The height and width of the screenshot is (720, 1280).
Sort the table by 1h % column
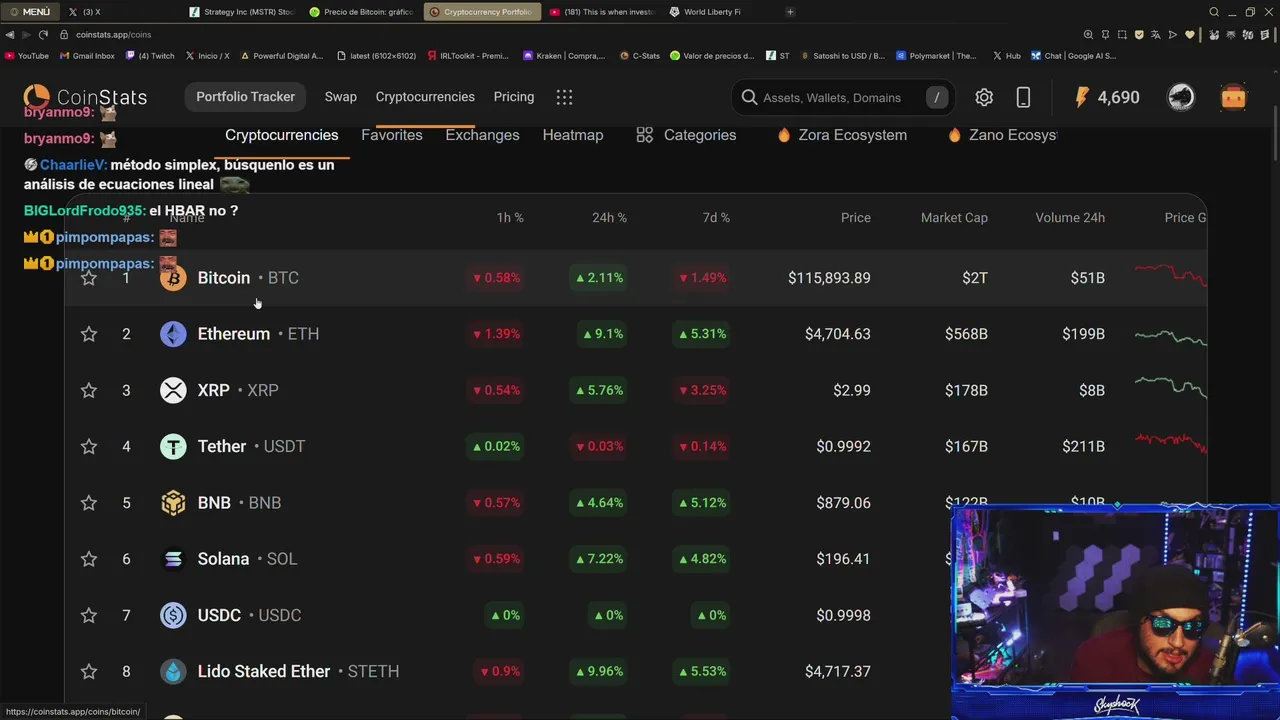[510, 217]
